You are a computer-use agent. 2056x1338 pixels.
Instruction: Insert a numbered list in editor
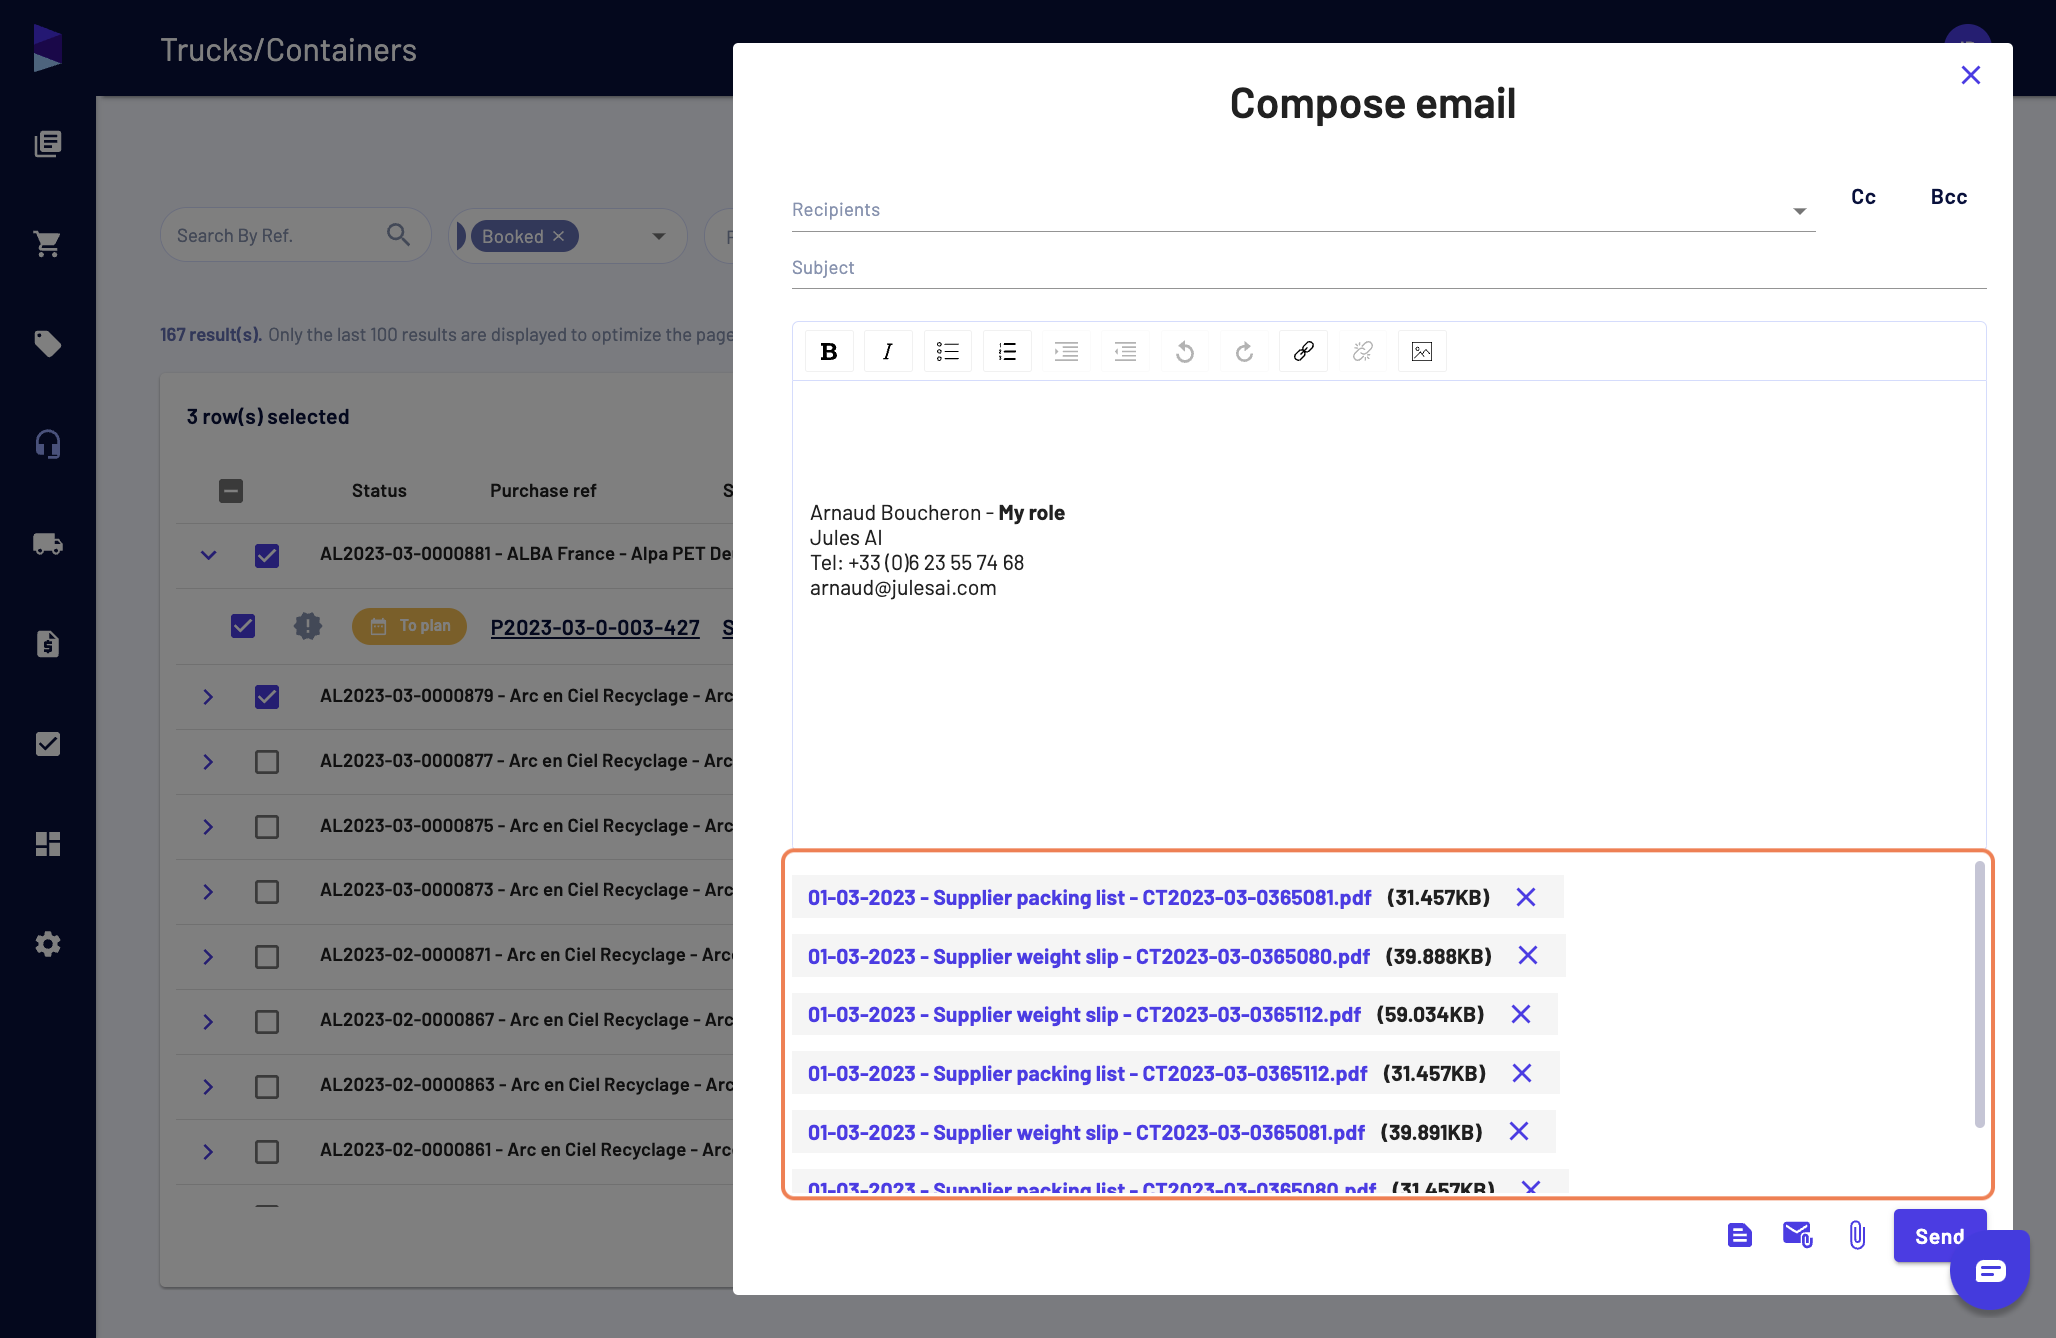[x=1007, y=351]
